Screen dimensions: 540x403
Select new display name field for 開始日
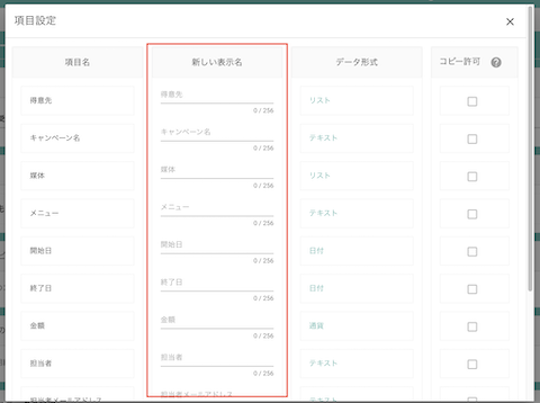click(217, 245)
